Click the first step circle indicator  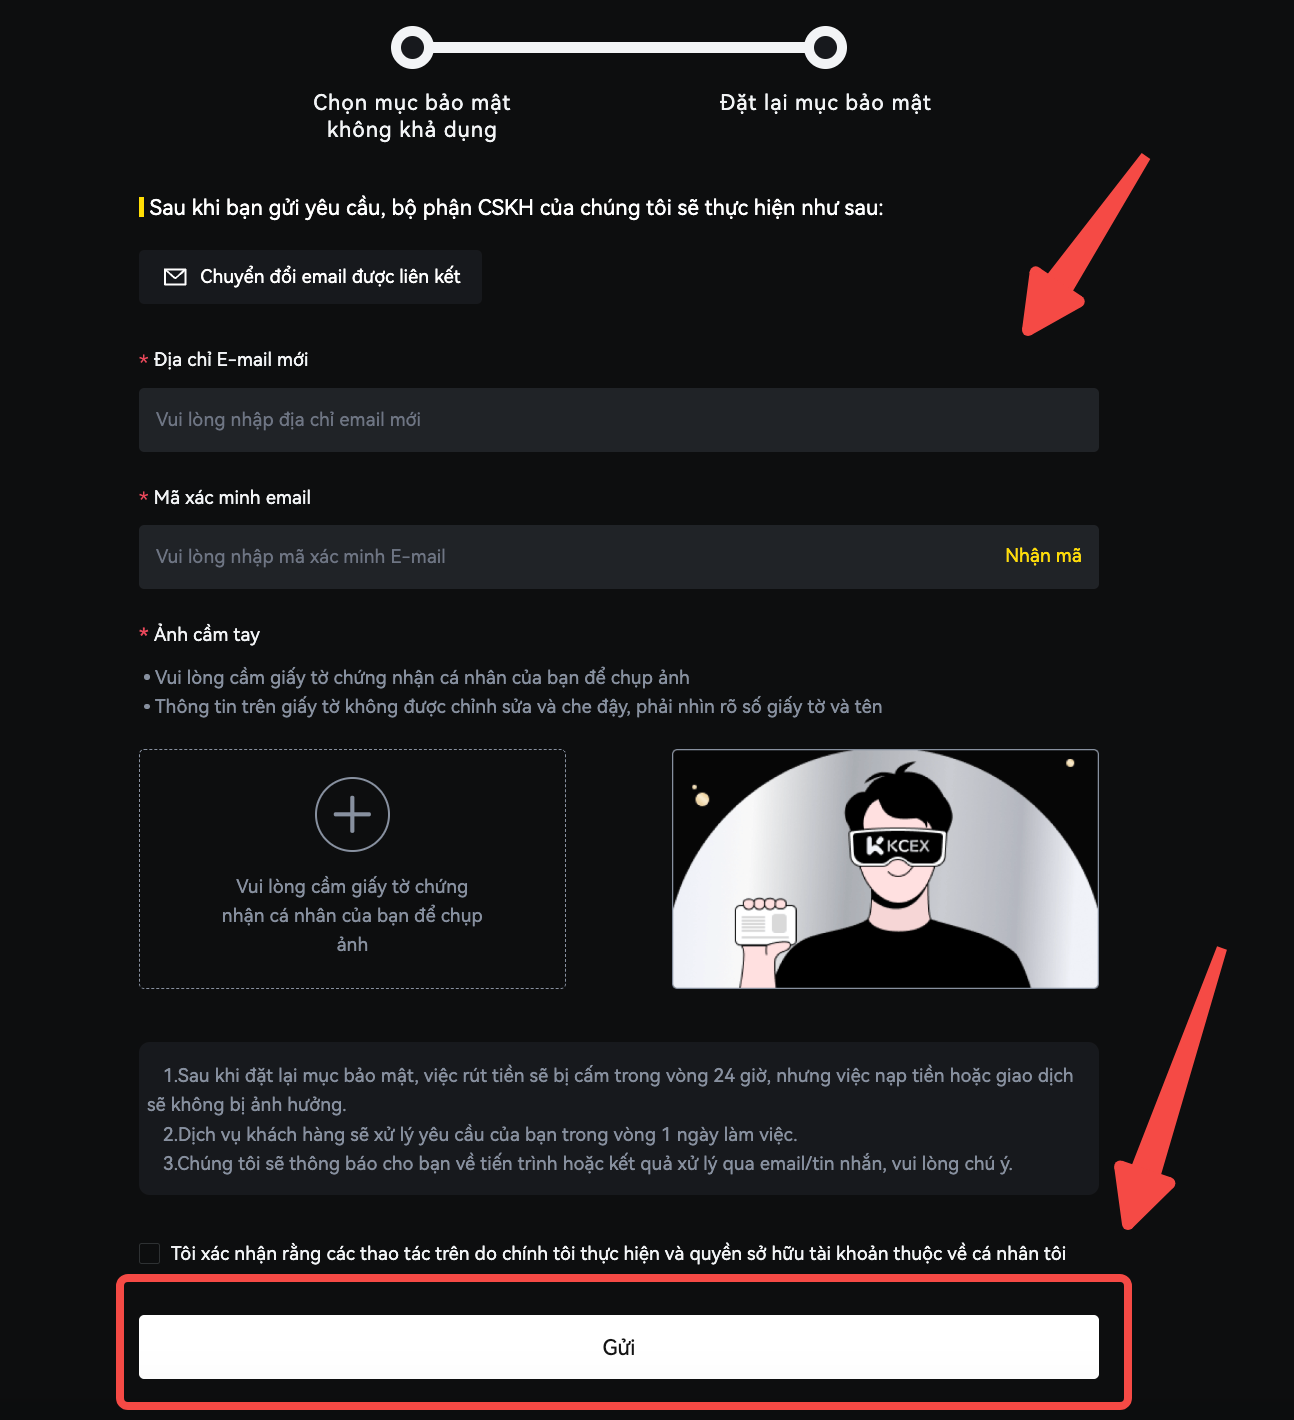point(412,47)
